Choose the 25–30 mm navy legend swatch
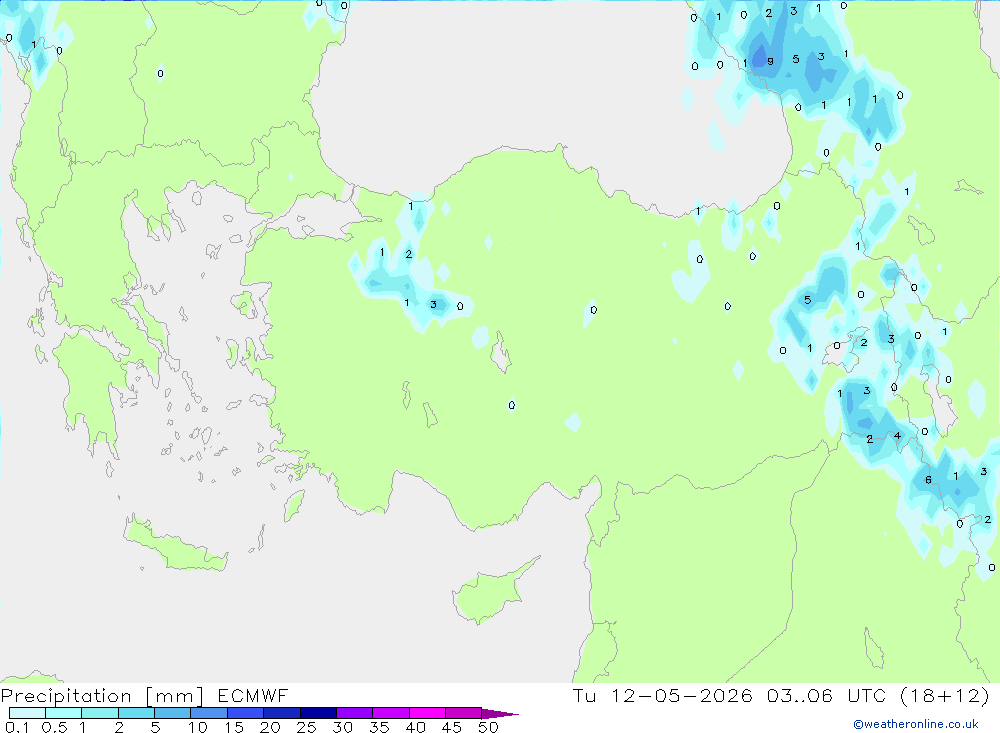 pyautogui.click(x=318, y=713)
